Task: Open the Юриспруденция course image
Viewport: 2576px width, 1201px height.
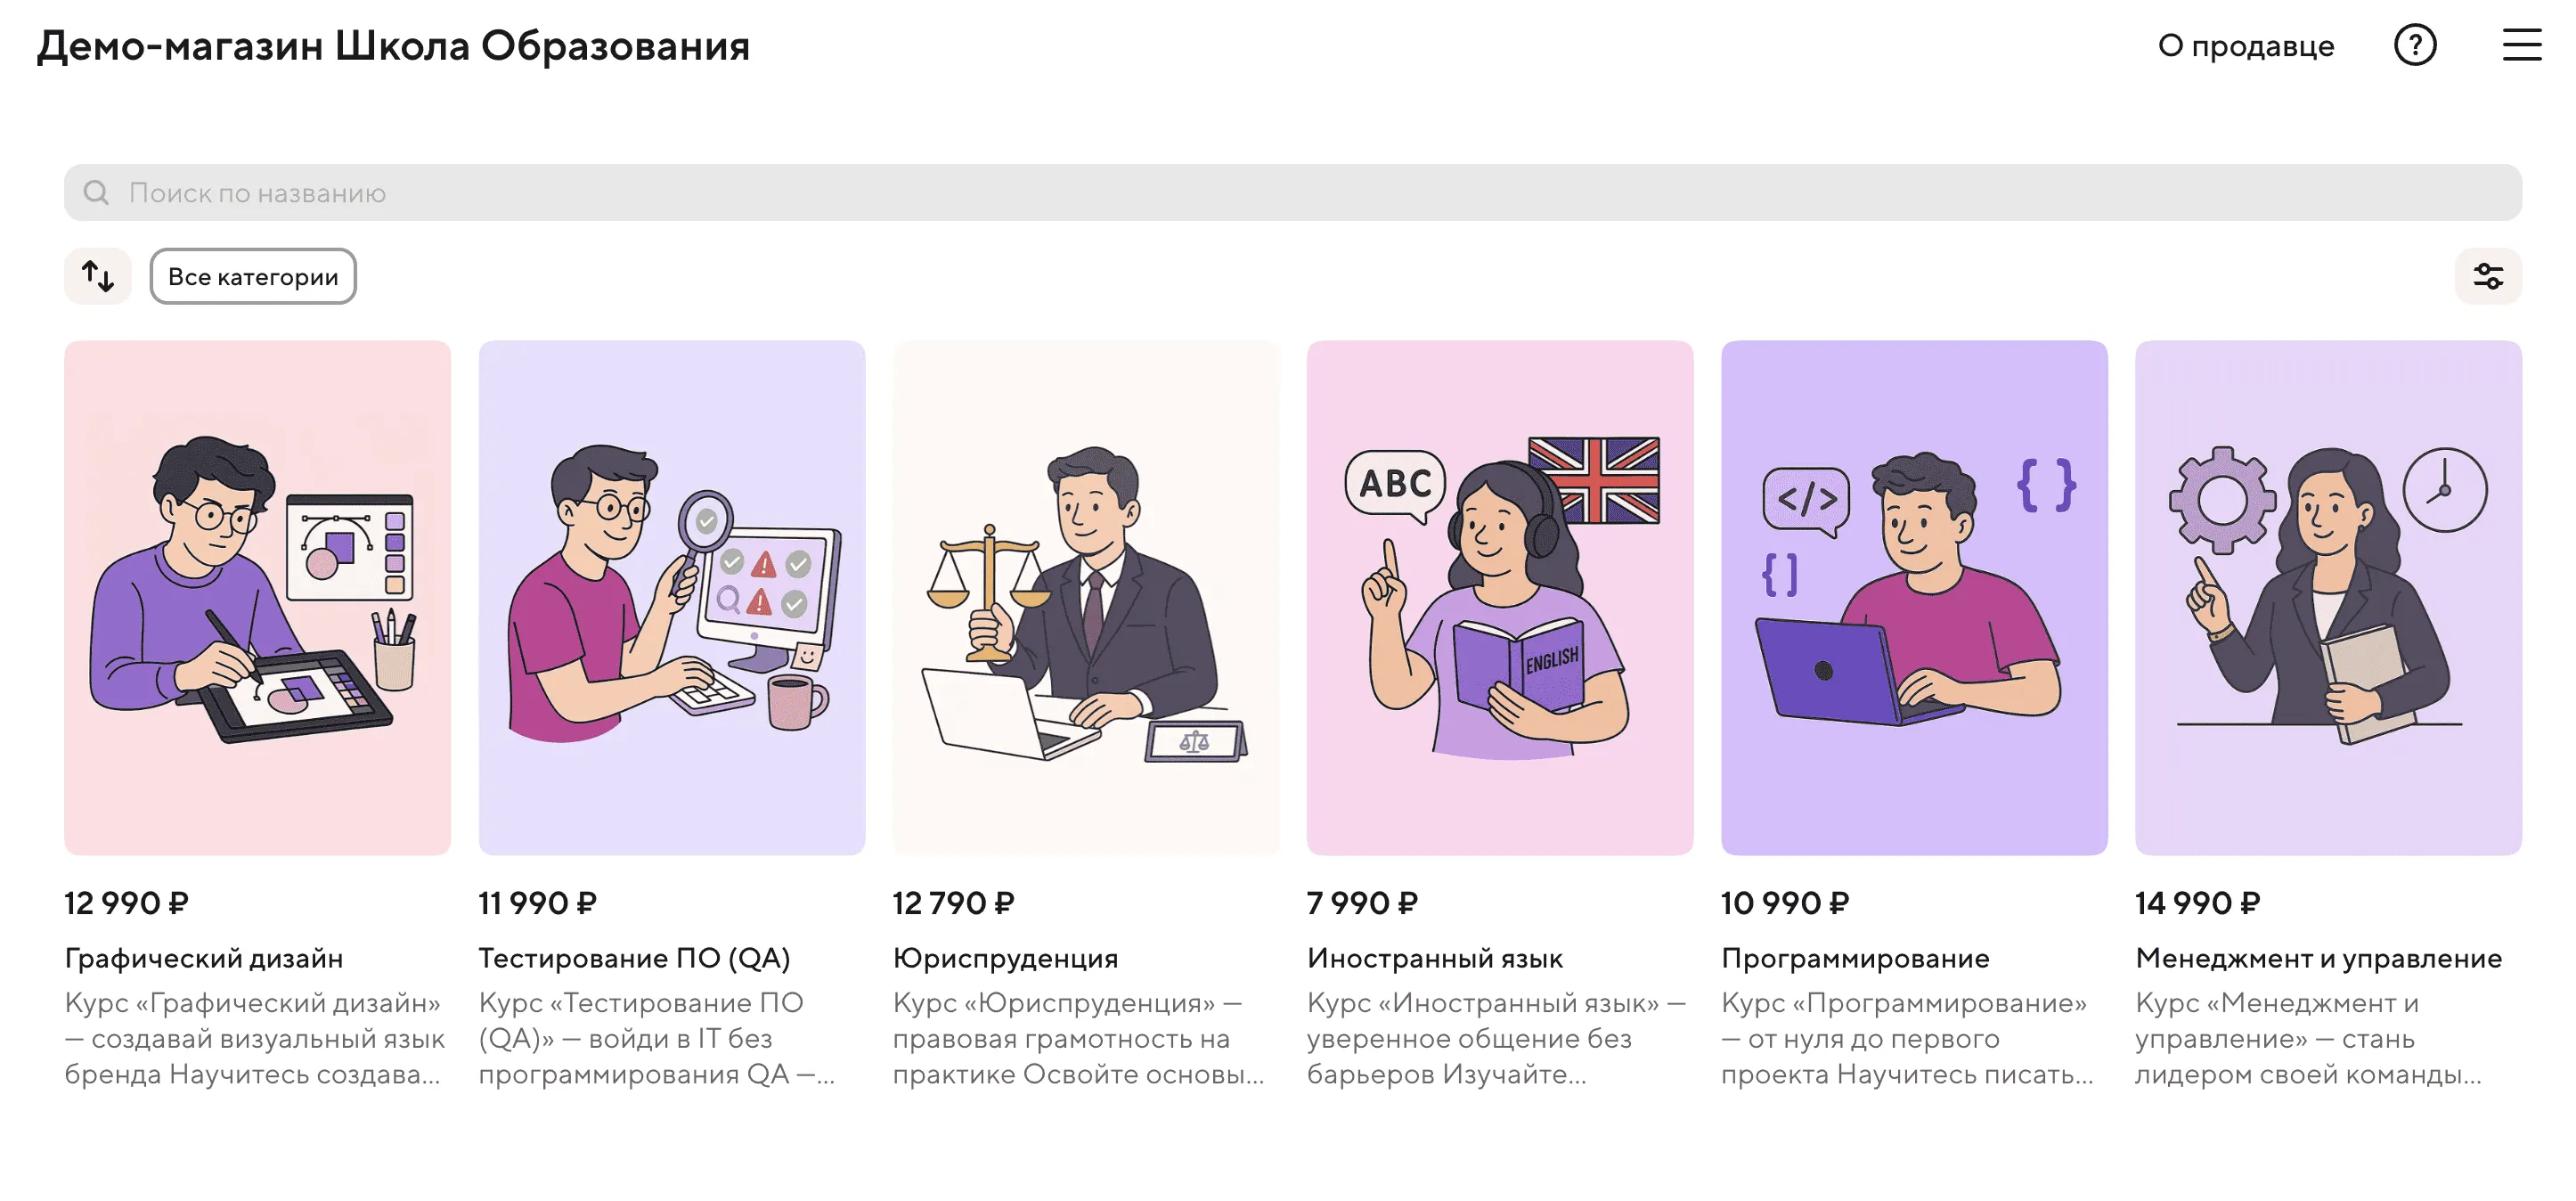Action: click(1086, 598)
